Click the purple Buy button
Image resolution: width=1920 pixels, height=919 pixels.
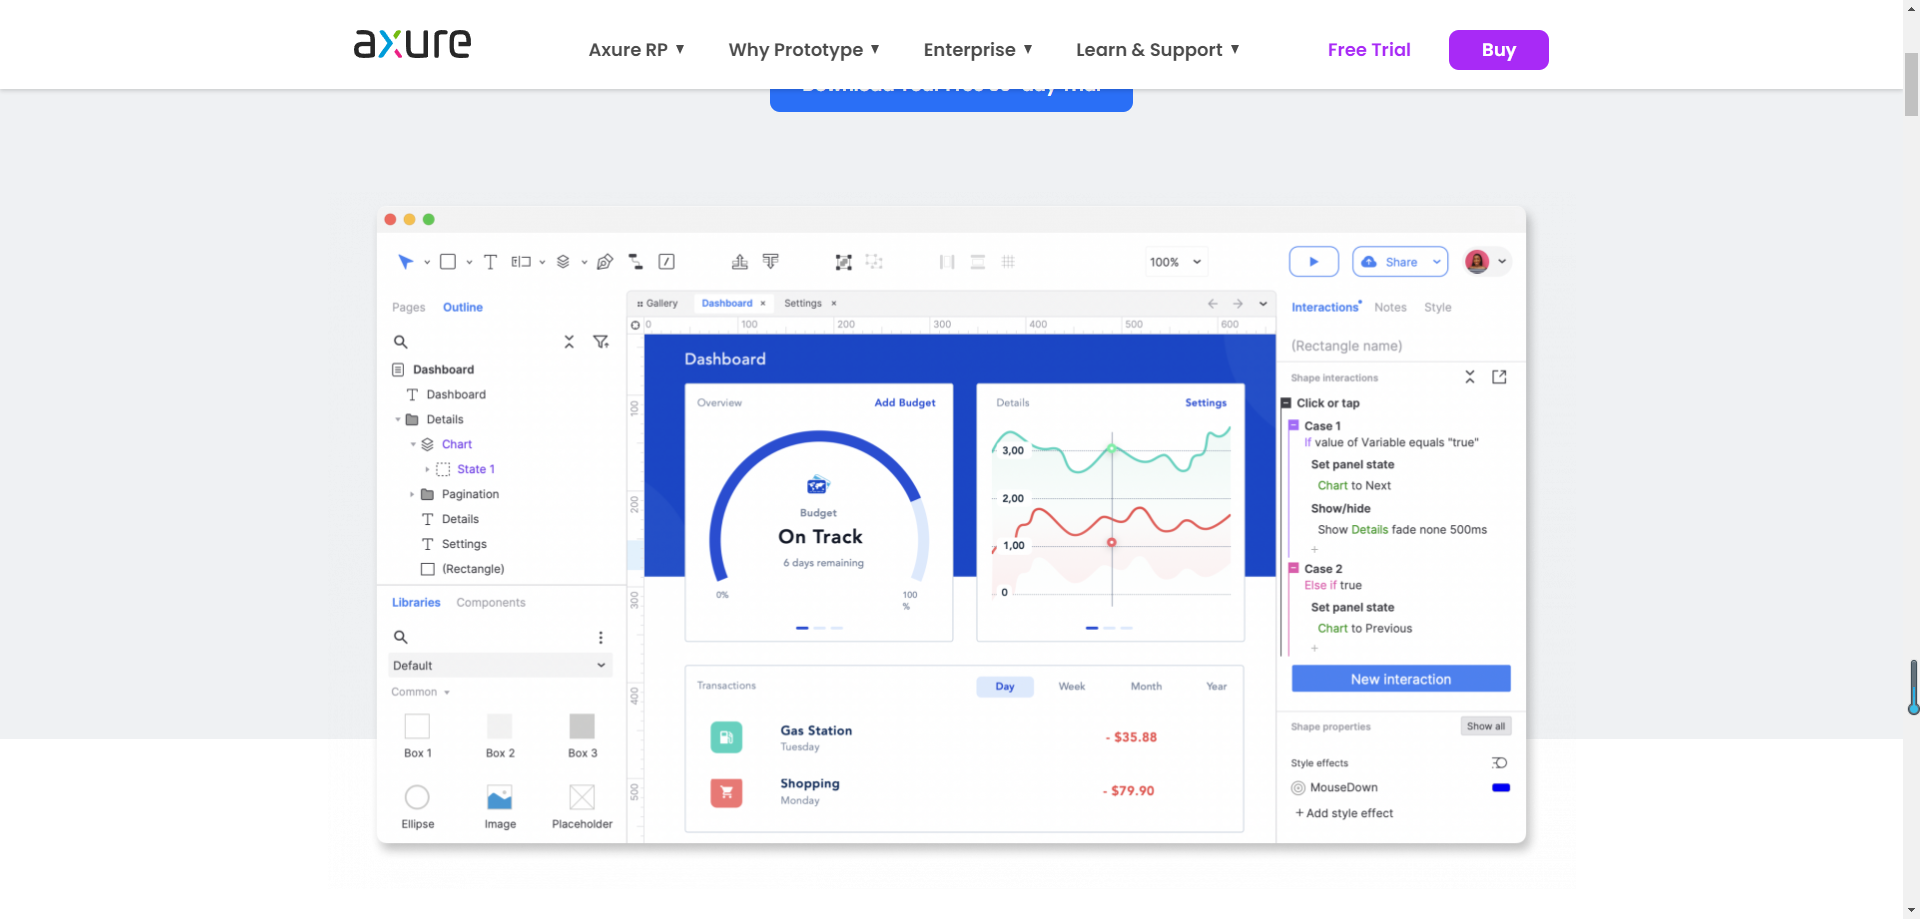(1499, 50)
